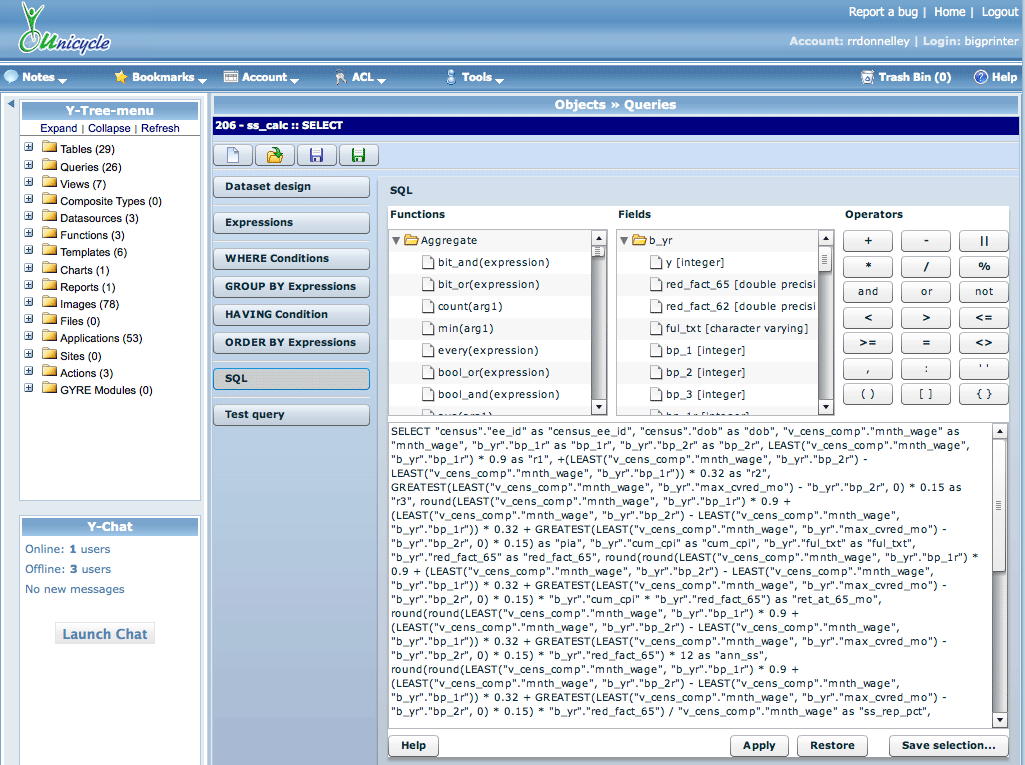Open the WHERE Conditions section
The width and height of the screenshot is (1025, 765).
click(x=291, y=259)
